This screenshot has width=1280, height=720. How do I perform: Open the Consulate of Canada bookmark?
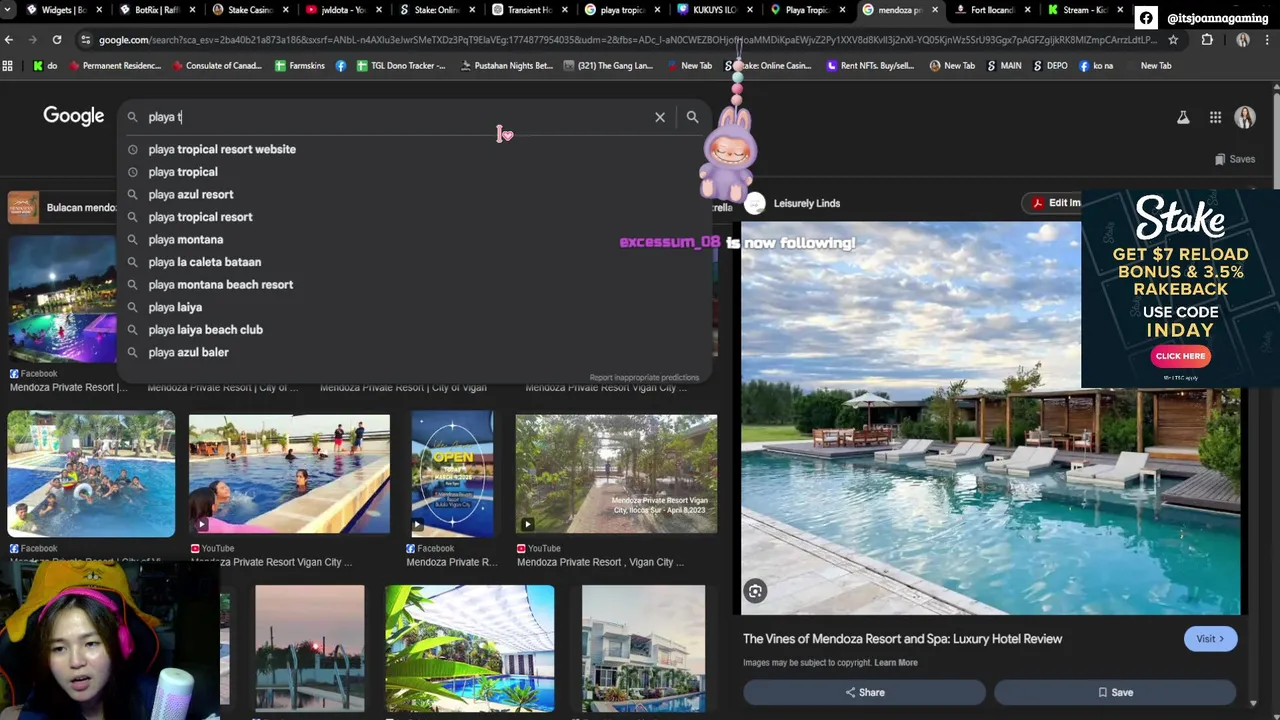(x=216, y=66)
